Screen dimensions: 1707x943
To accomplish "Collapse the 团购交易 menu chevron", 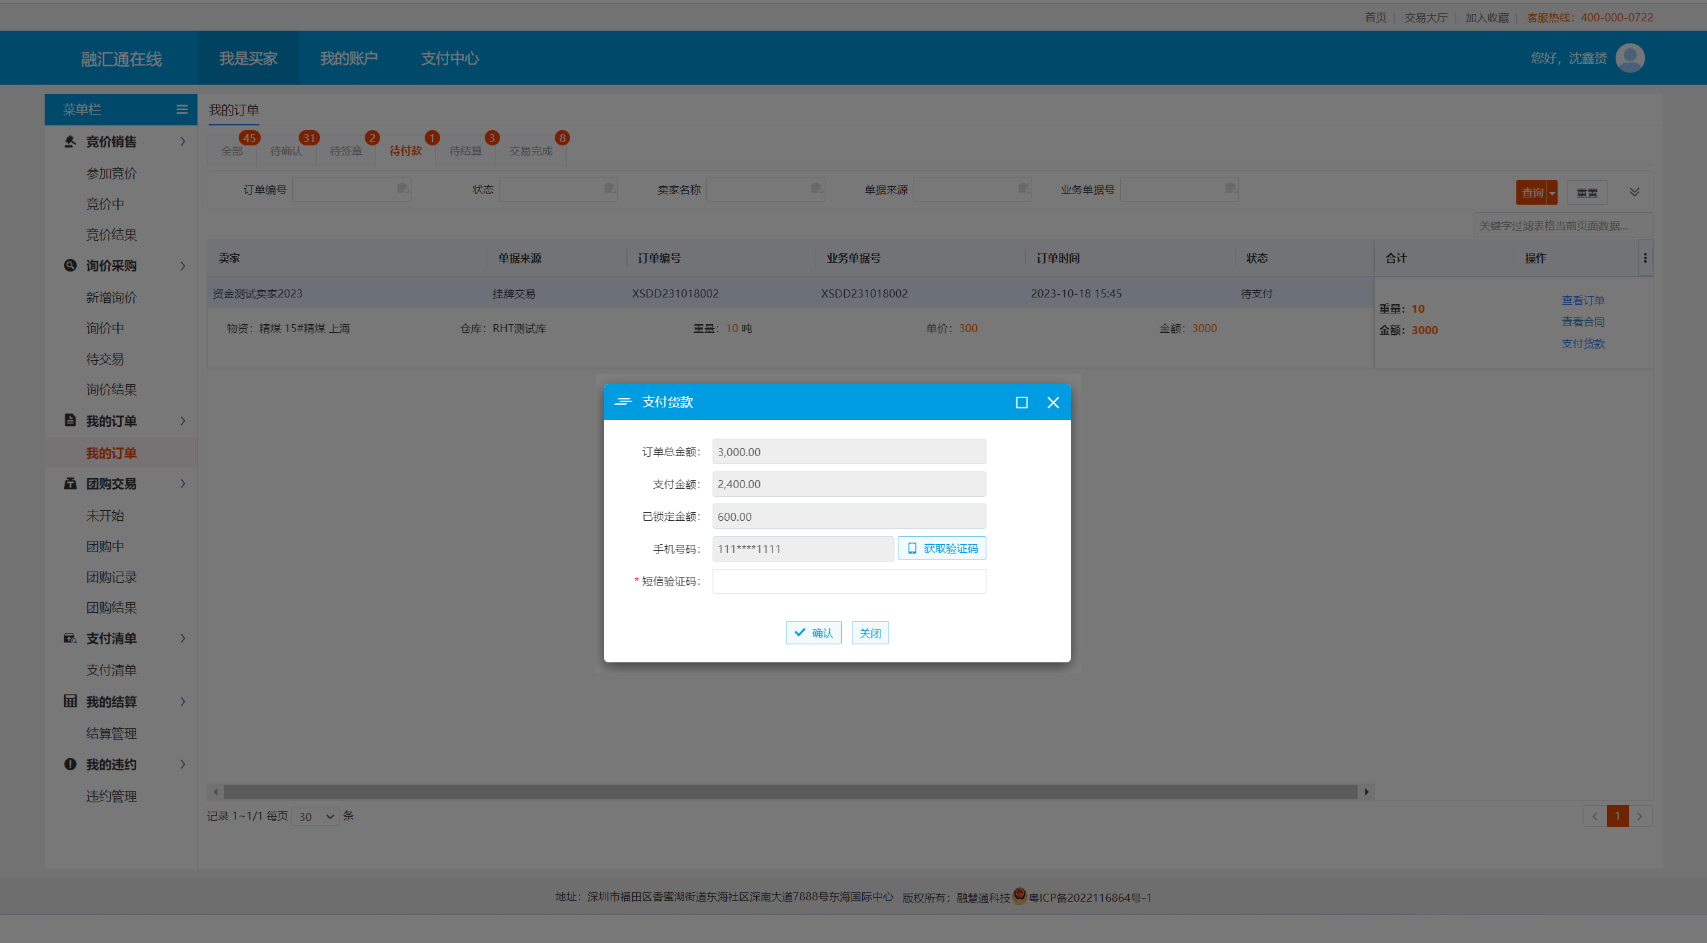I will 183,483.
